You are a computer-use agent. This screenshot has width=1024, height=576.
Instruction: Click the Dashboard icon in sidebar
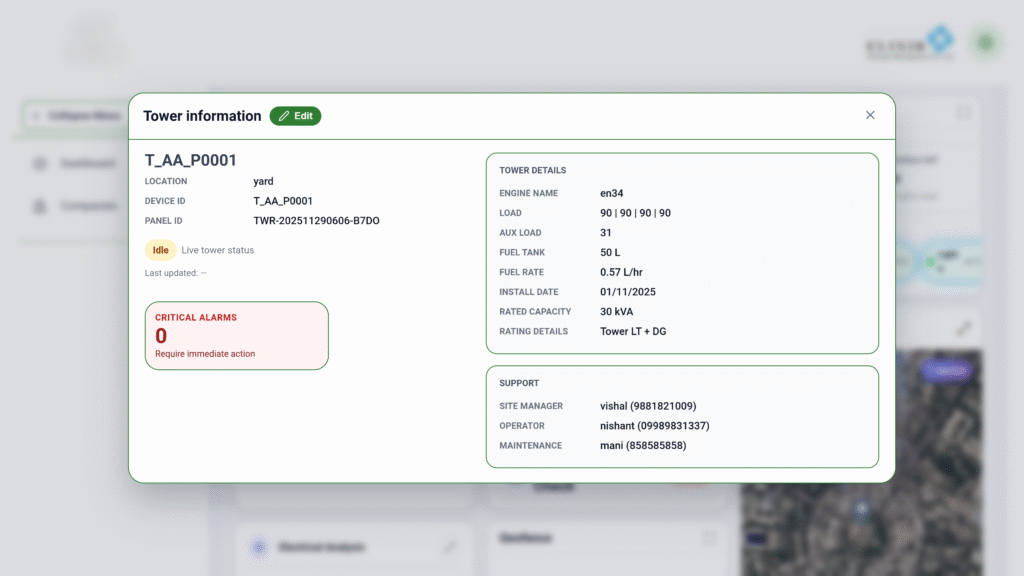point(40,163)
